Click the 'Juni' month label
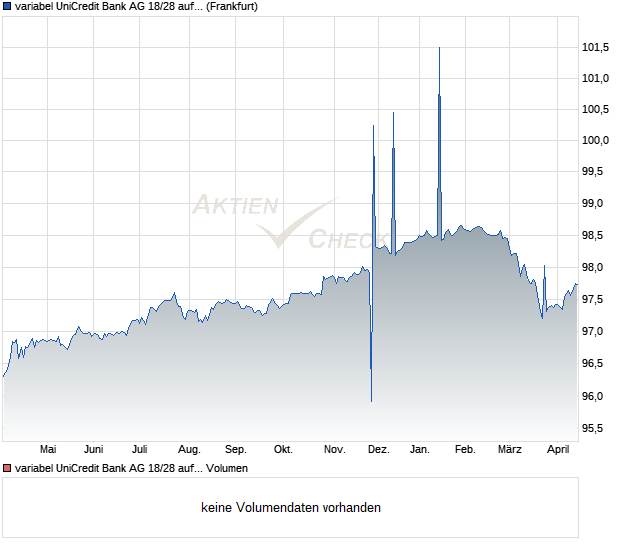The width and height of the screenshot is (620, 546). pyautogui.click(x=94, y=449)
